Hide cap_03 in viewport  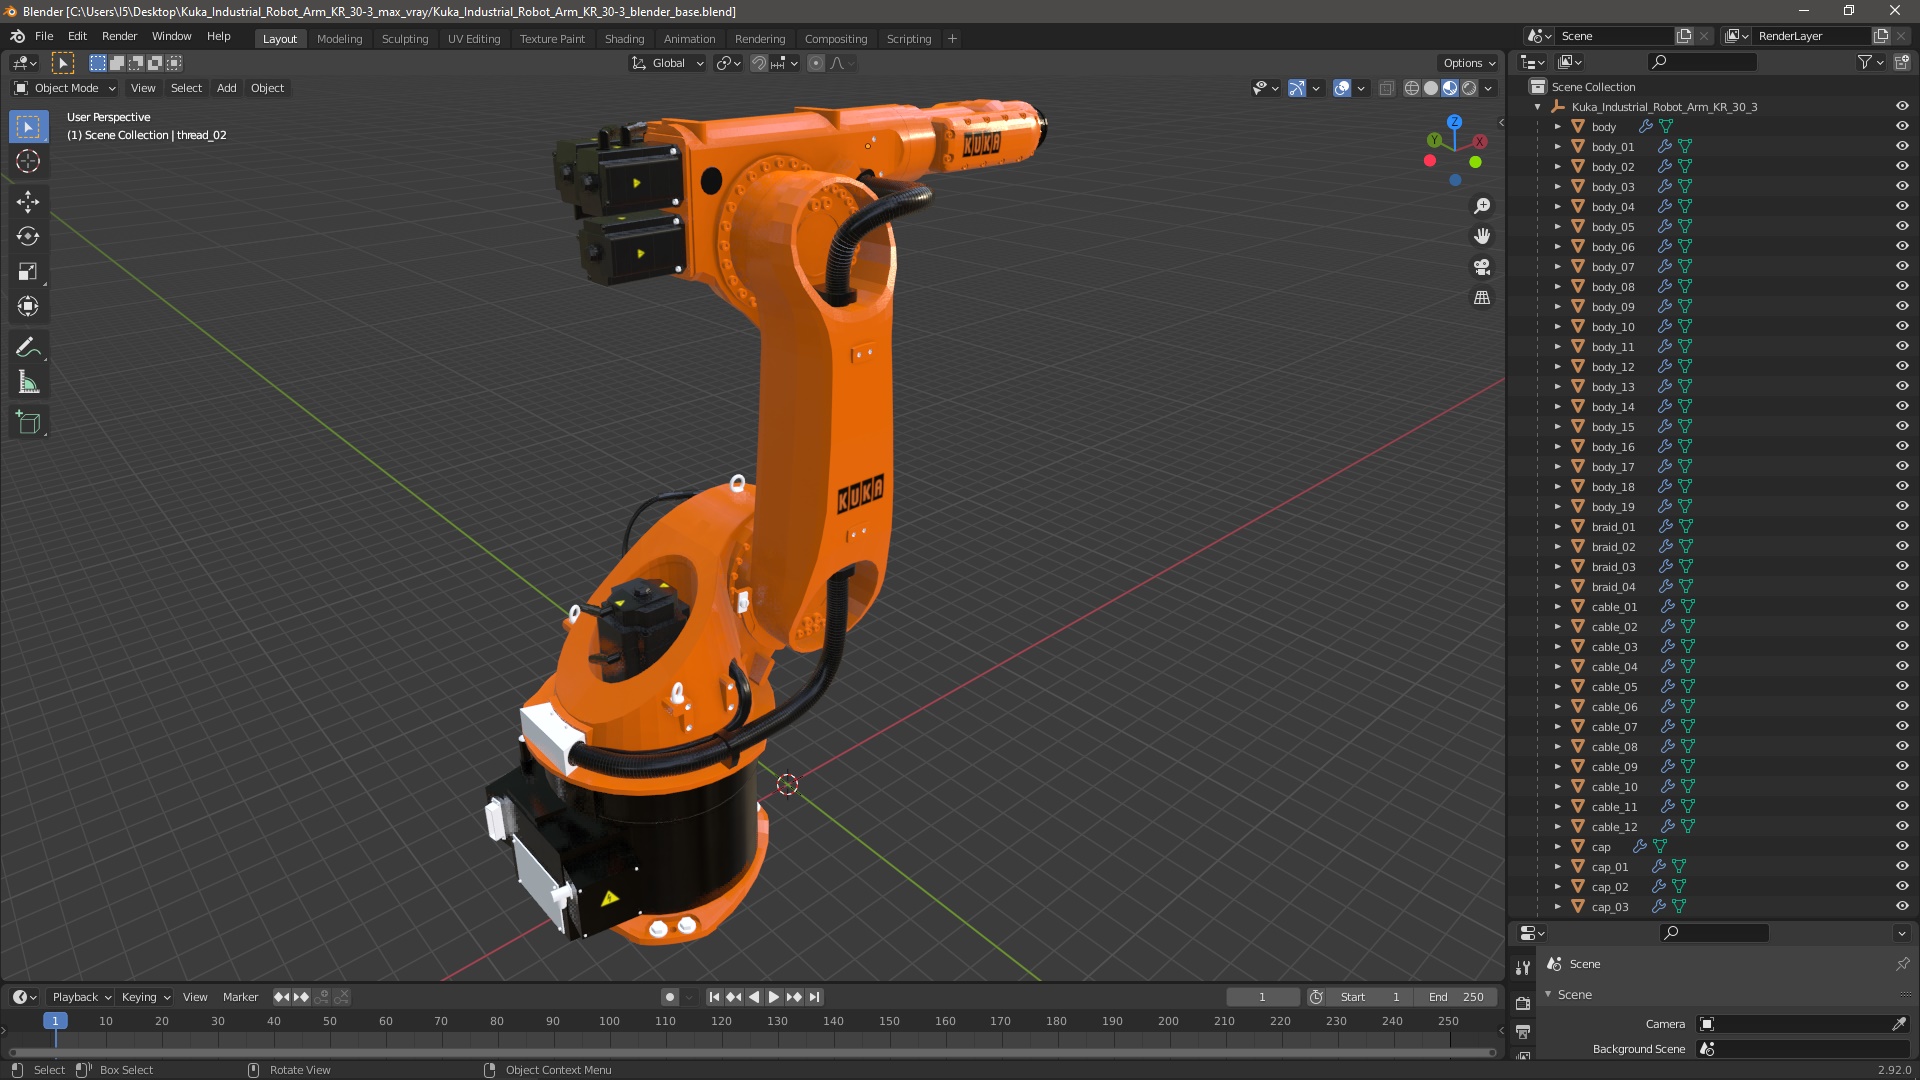pyautogui.click(x=1902, y=906)
